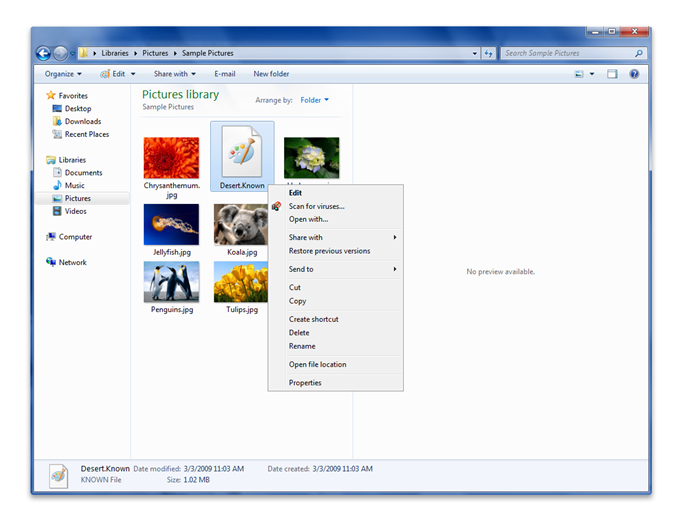
Task: Select the Jellyfish.jpg thumbnail
Action: click(x=172, y=224)
